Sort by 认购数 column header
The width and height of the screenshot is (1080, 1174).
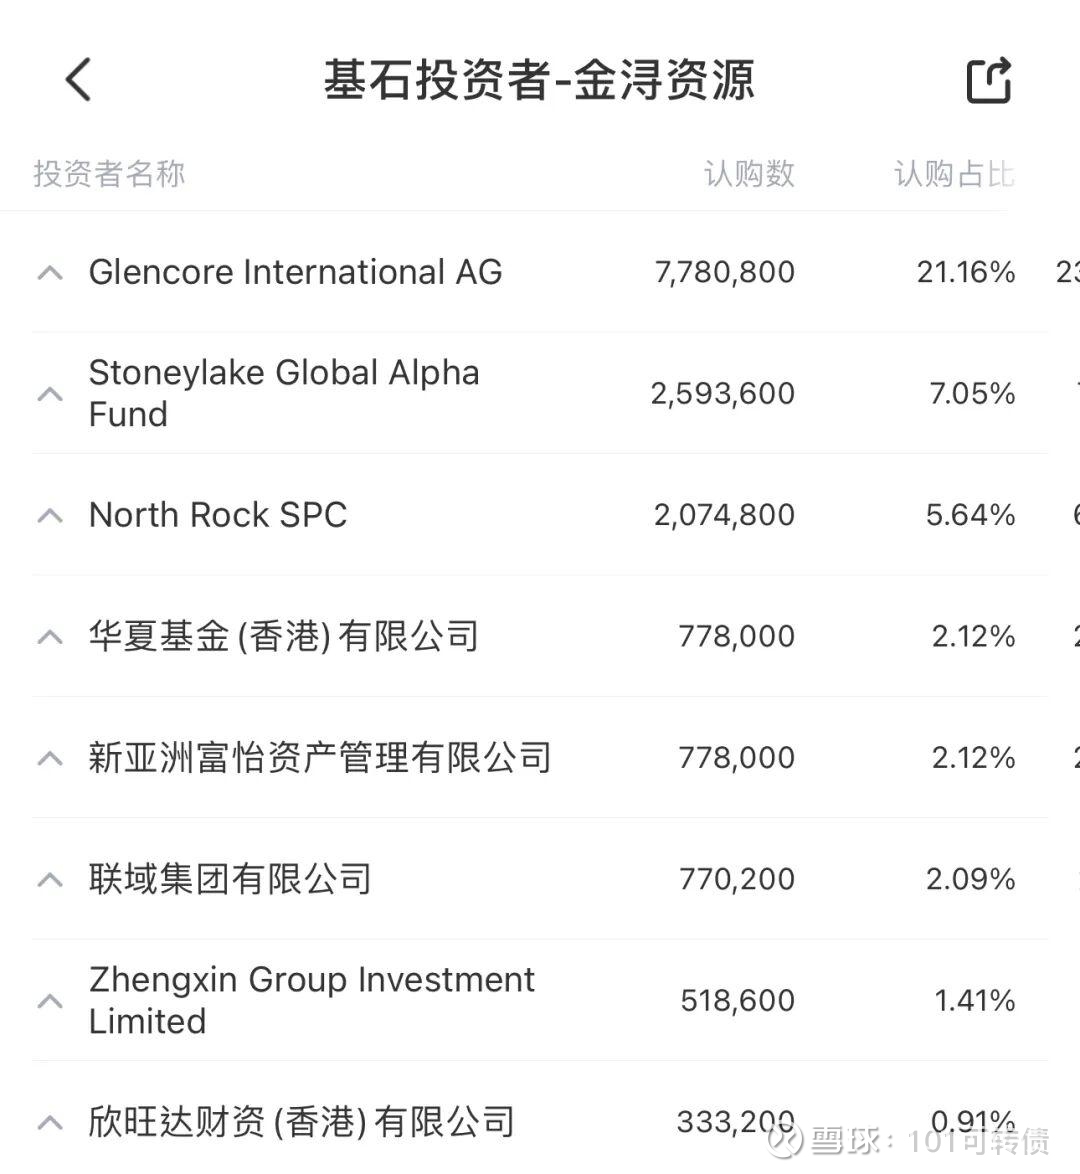(749, 174)
